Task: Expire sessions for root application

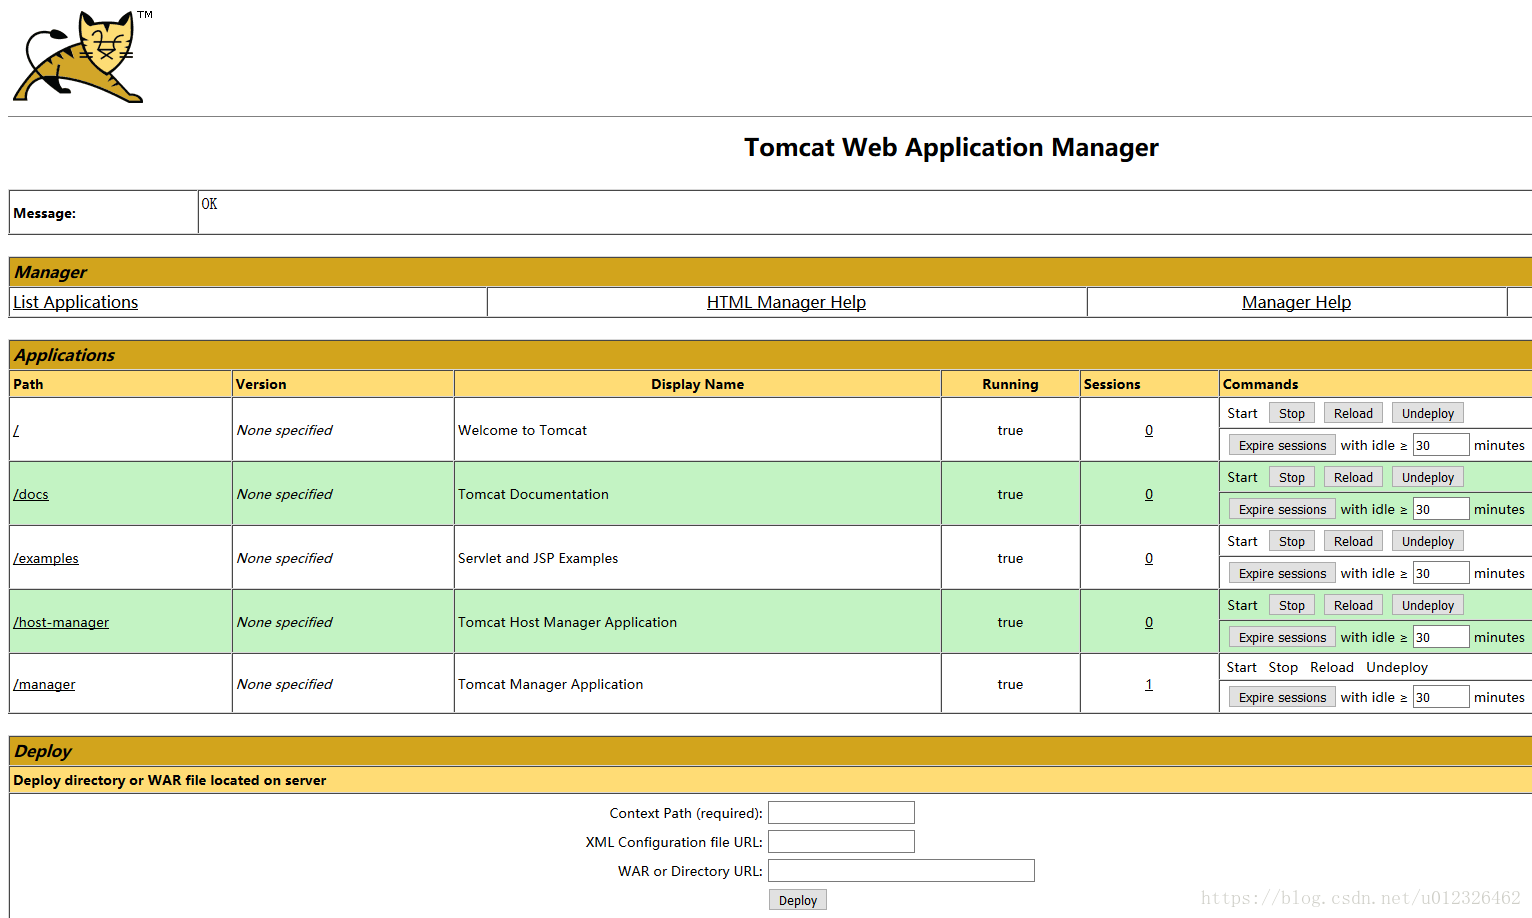Action: click(x=1282, y=445)
